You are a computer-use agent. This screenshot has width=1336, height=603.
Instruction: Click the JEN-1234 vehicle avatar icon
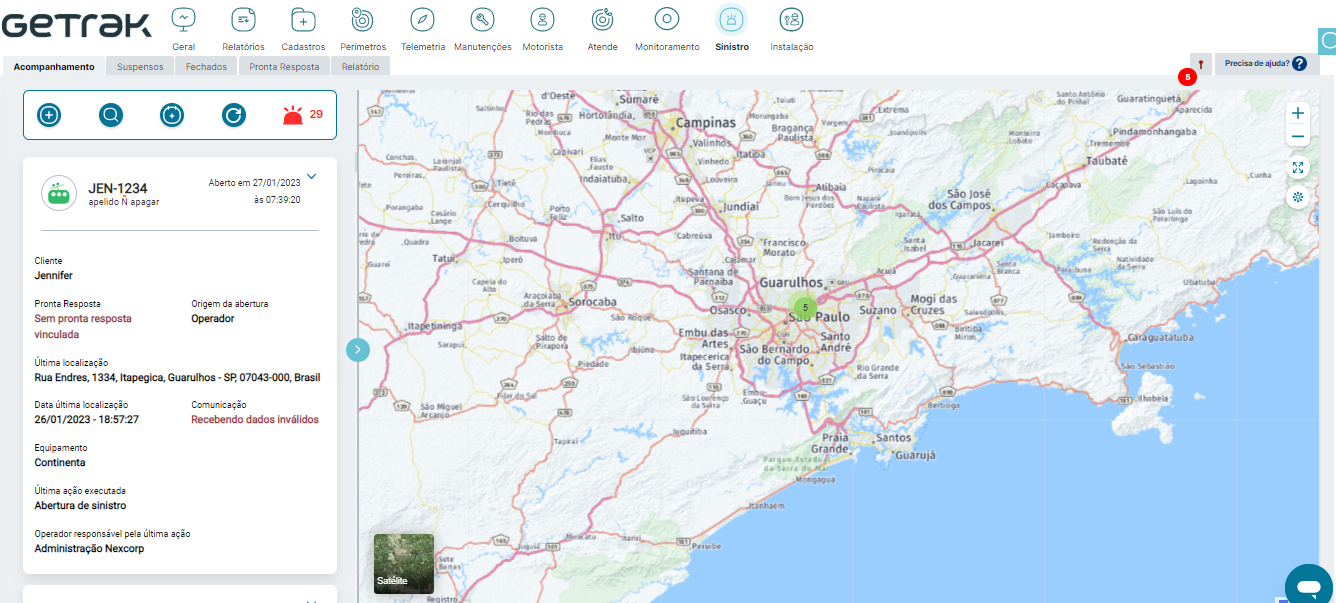59,194
